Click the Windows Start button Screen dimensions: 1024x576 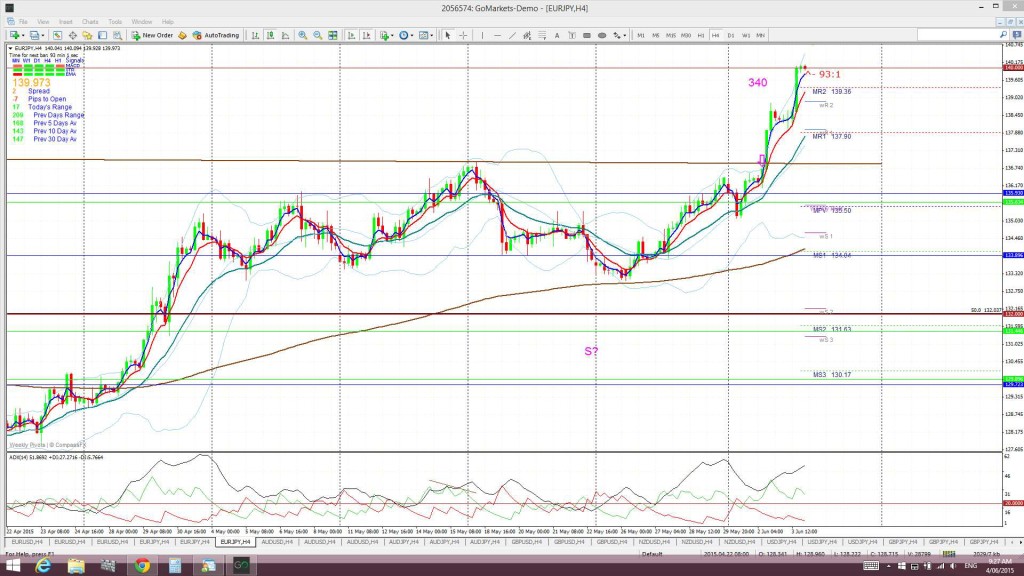click(x=12, y=566)
